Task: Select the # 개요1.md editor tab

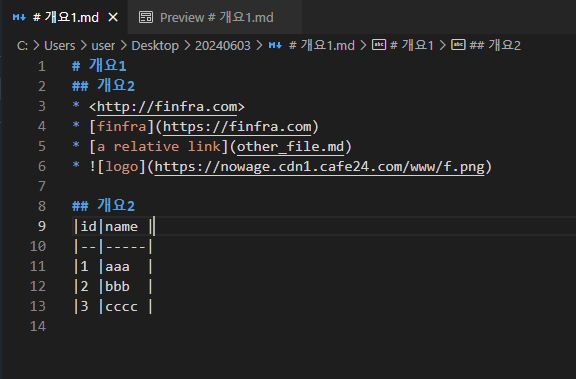Action: tap(64, 17)
